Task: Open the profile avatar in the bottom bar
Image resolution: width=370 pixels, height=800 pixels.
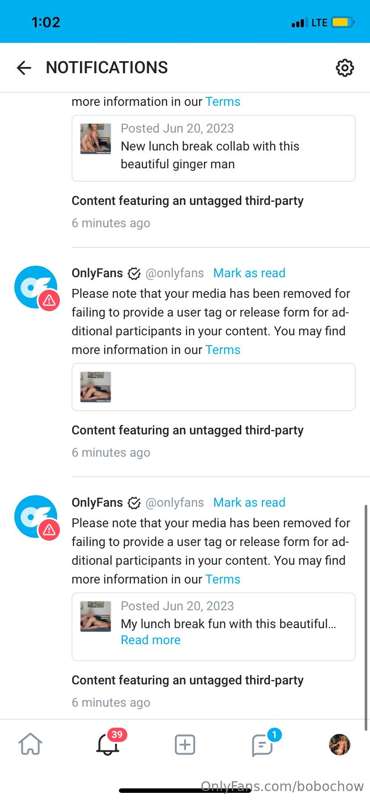Action: 339,745
